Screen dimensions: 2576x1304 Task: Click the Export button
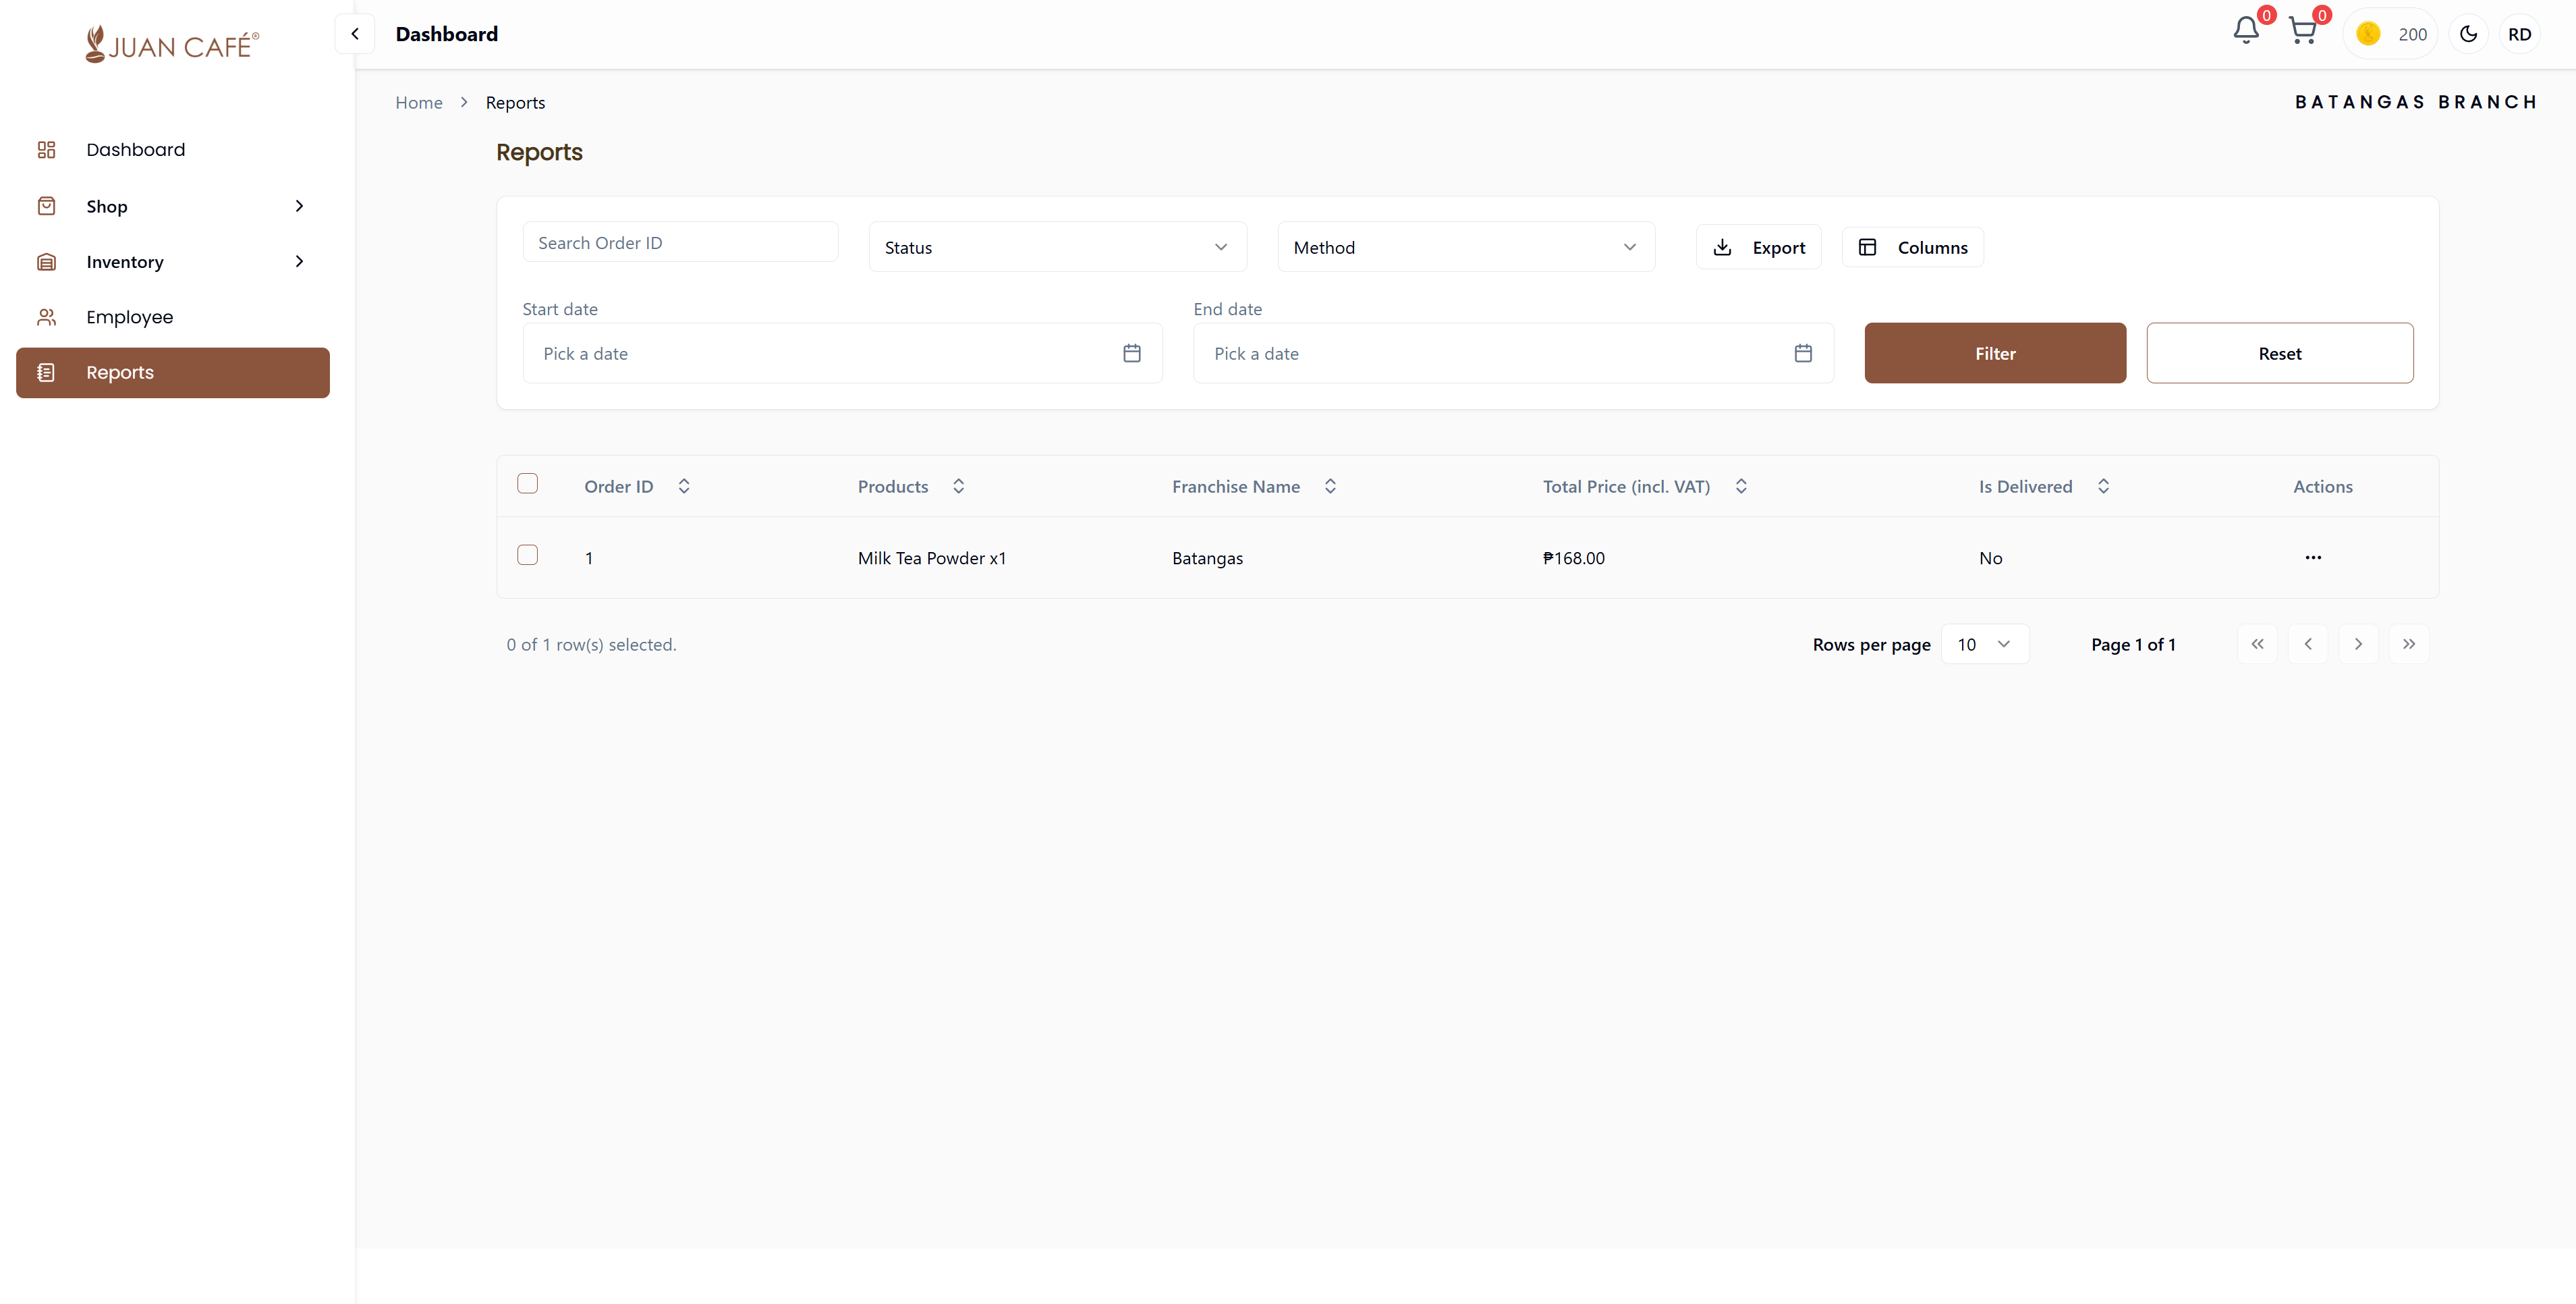1758,247
